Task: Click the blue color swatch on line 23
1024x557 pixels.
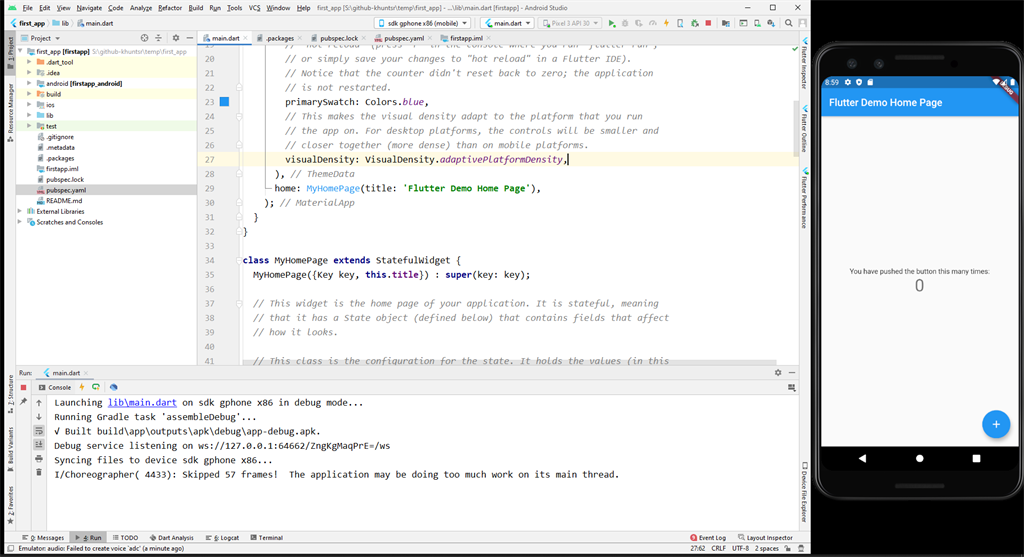Action: pyautogui.click(x=224, y=102)
